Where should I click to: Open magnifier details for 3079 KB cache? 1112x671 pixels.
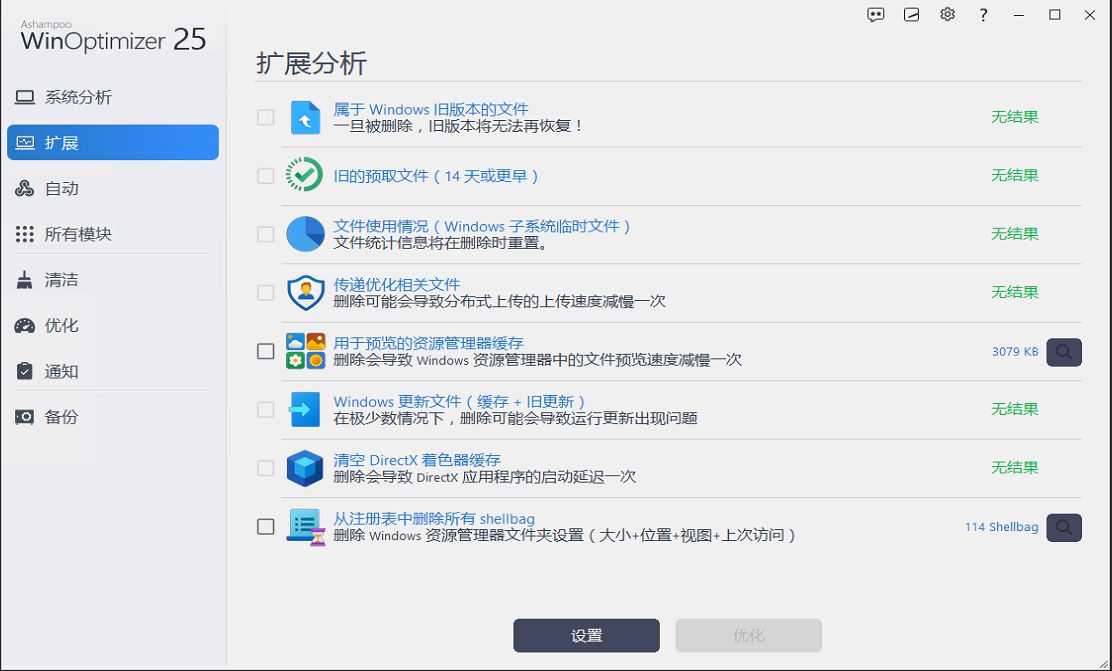[x=1064, y=352]
